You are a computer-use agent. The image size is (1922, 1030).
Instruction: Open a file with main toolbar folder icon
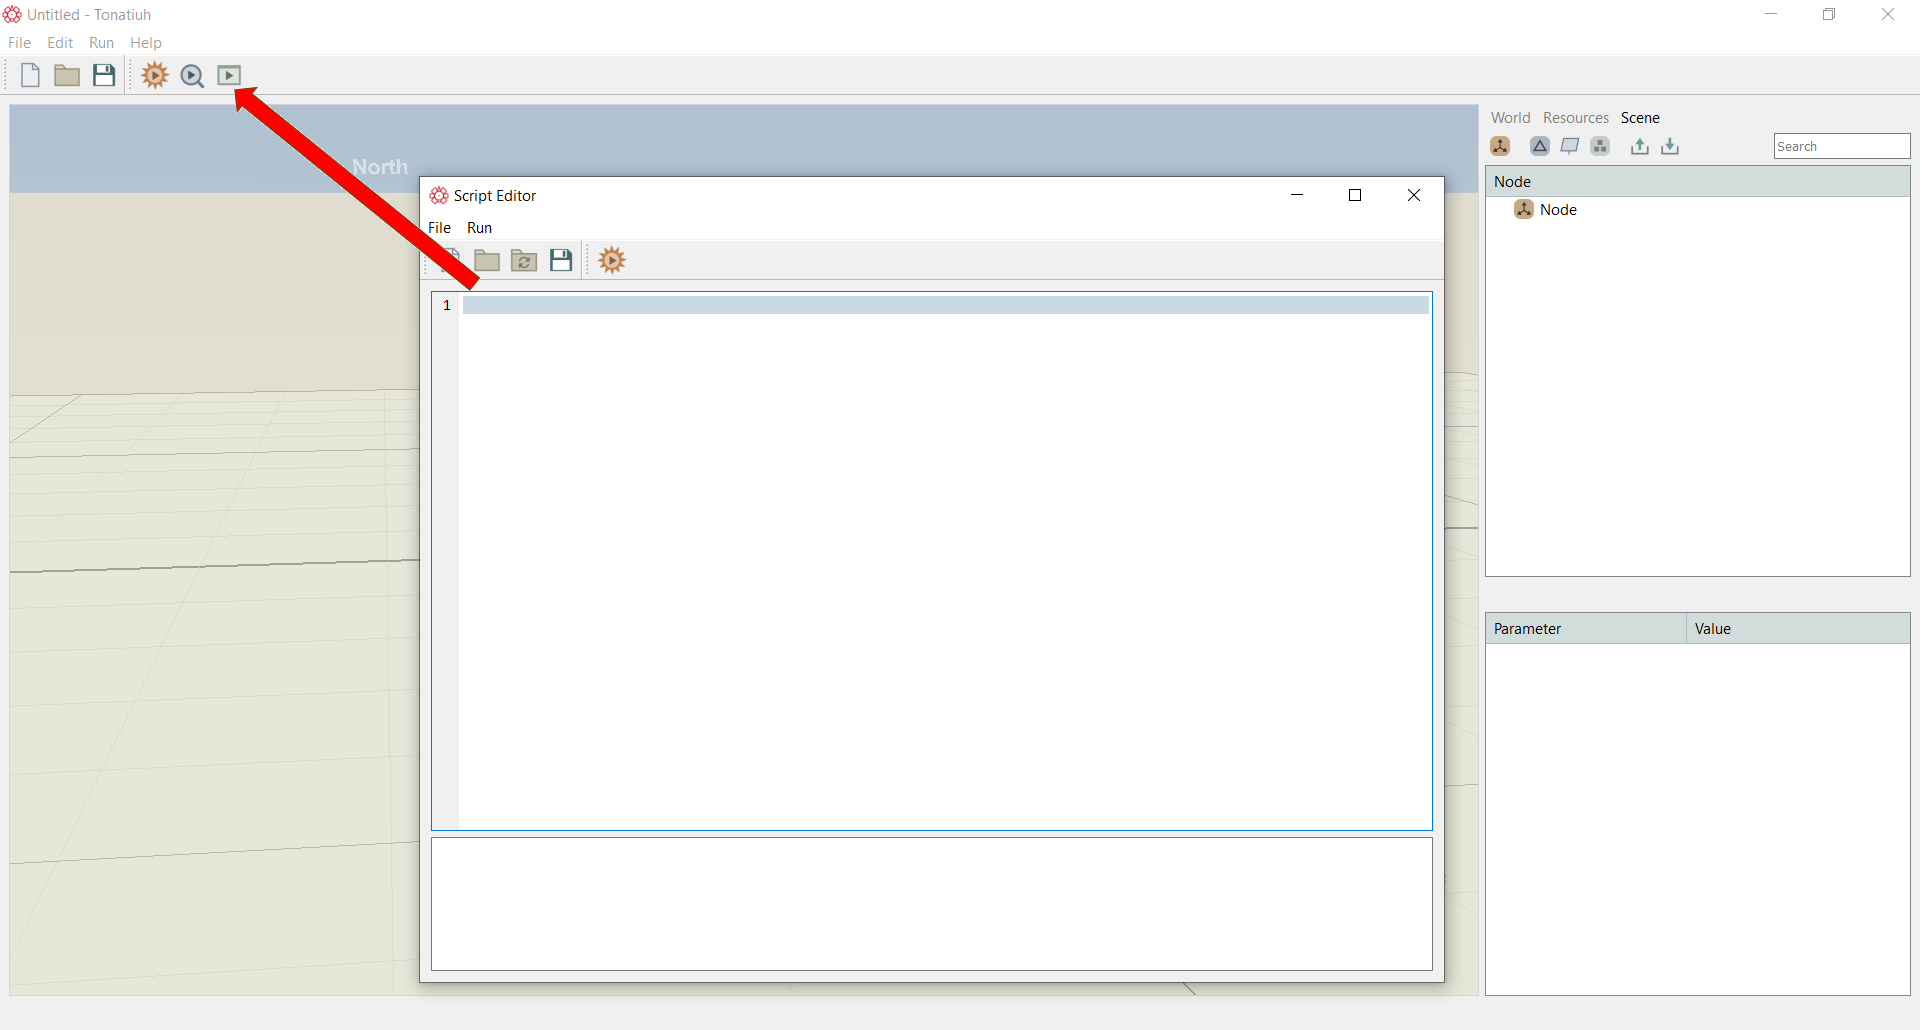pyautogui.click(x=67, y=75)
